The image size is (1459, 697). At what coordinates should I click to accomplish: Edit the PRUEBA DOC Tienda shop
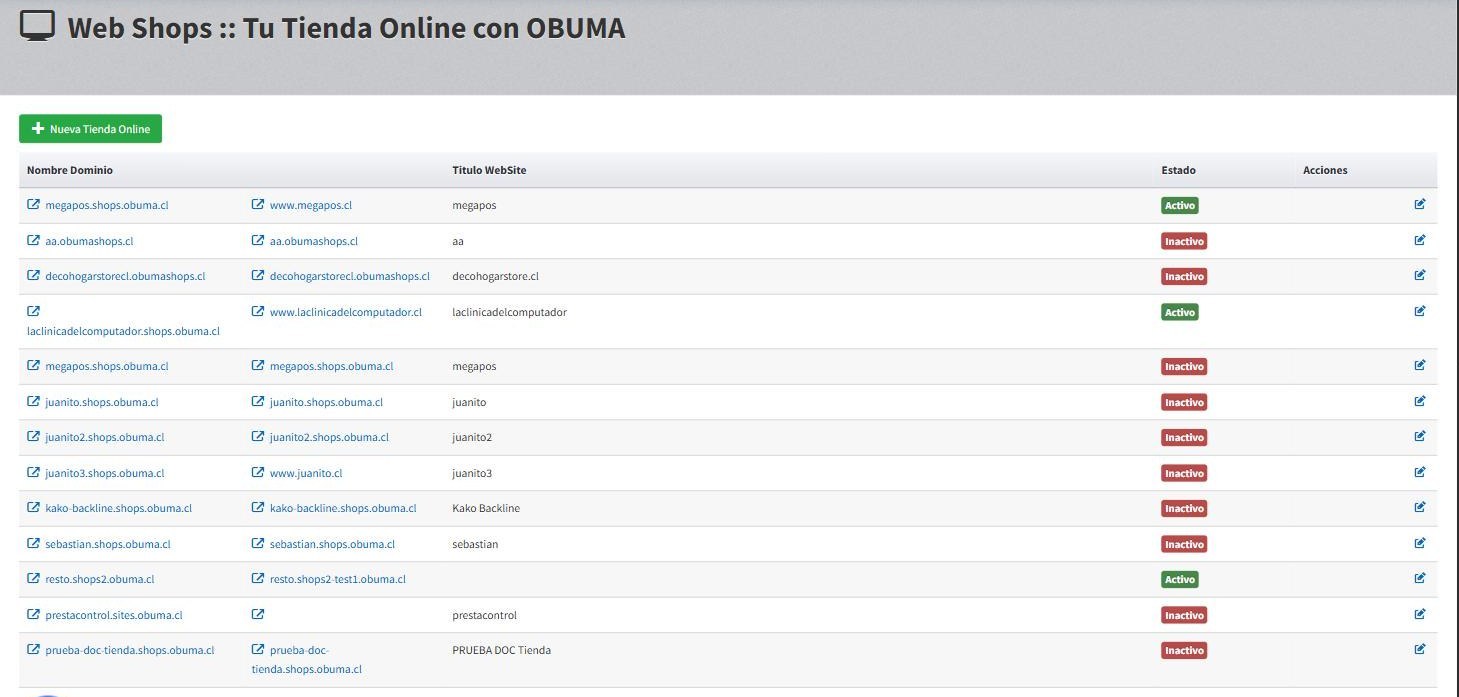pos(1420,649)
